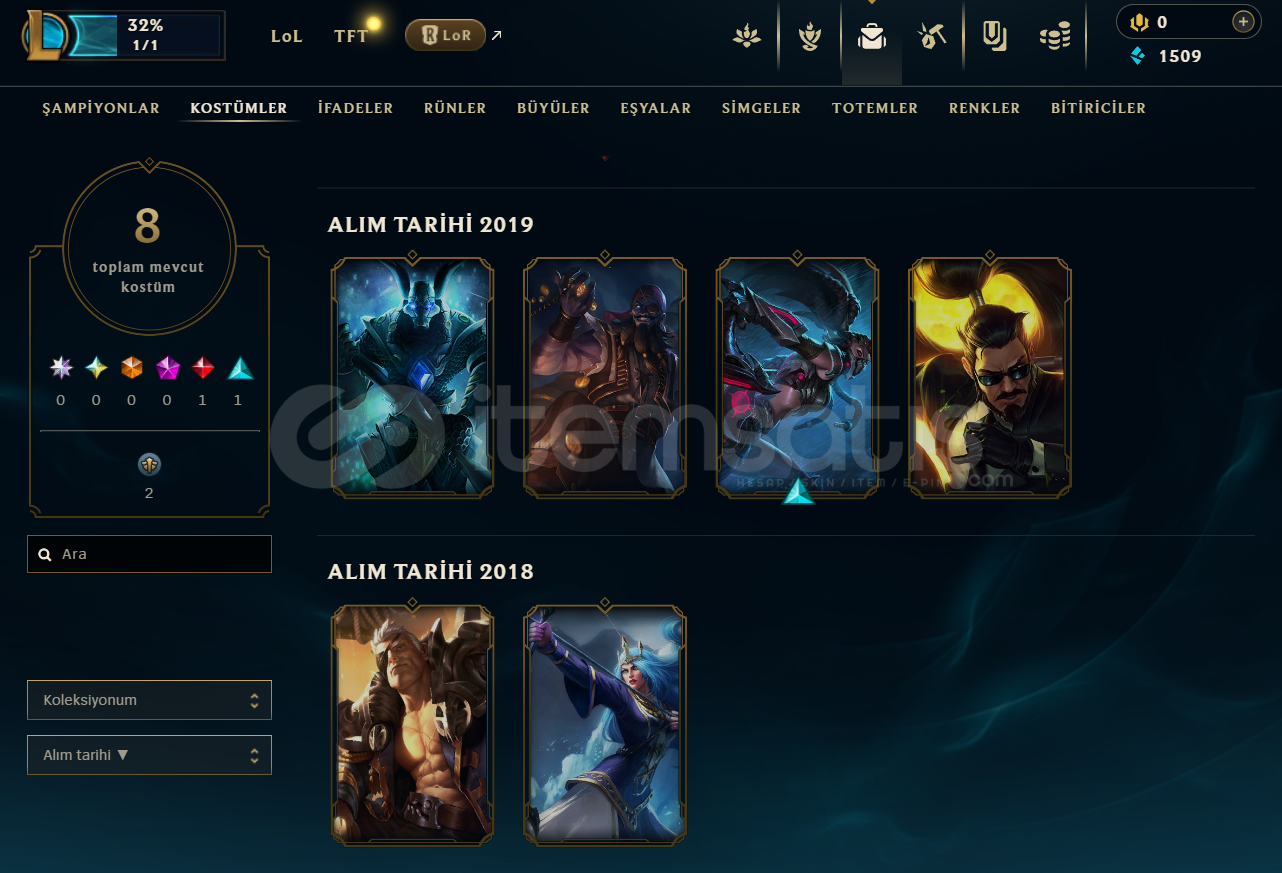Open the collection backpack icon
The image size is (1282, 873).
[x=872, y=37]
